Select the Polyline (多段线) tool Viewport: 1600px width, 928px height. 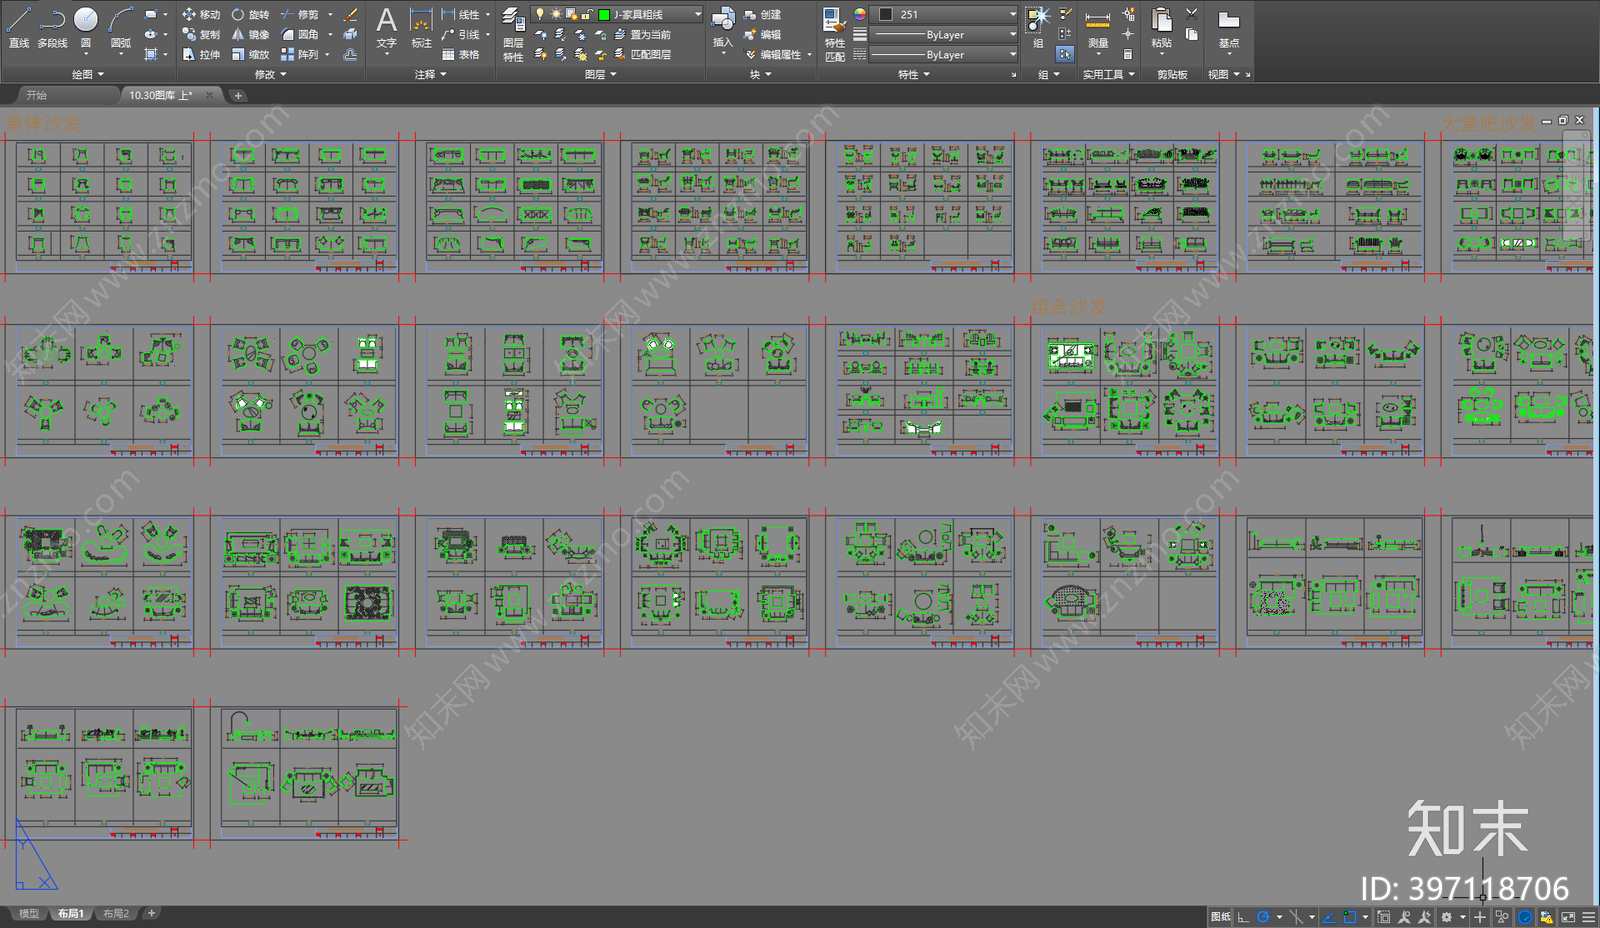(x=52, y=27)
